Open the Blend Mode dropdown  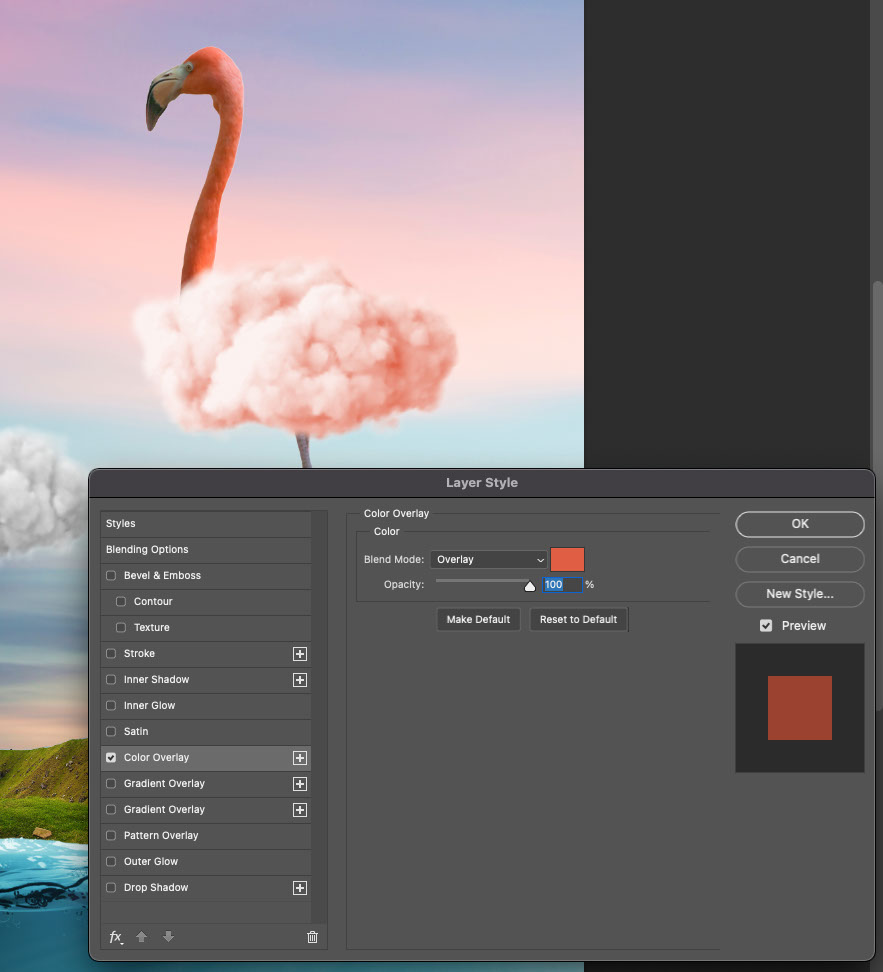tap(489, 560)
